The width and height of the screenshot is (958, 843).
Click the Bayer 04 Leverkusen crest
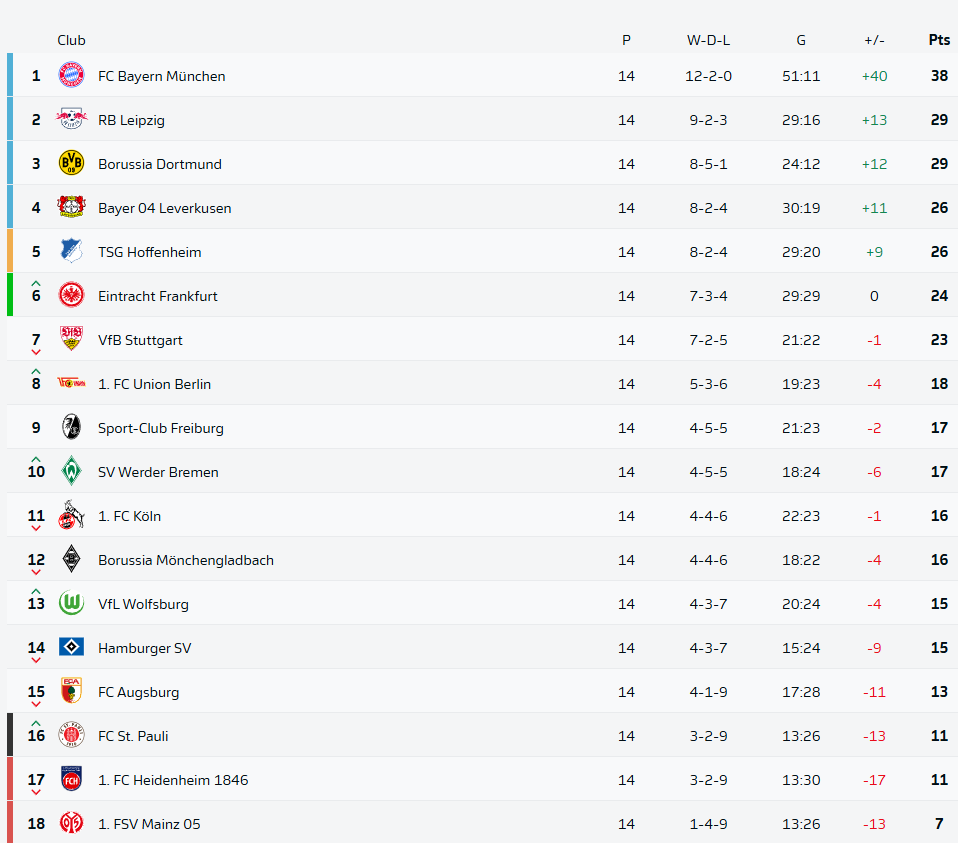pyautogui.click(x=71, y=208)
